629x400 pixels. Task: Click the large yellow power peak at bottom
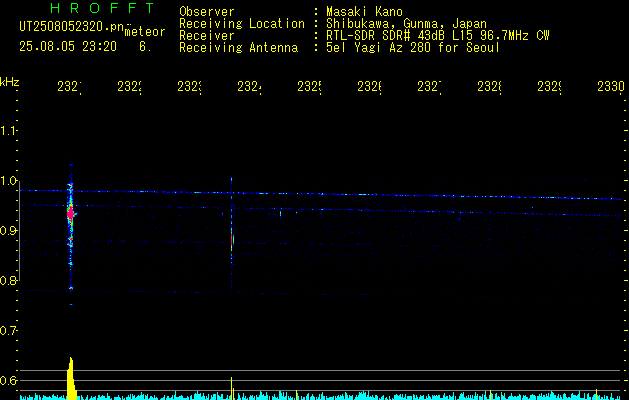(x=71, y=378)
